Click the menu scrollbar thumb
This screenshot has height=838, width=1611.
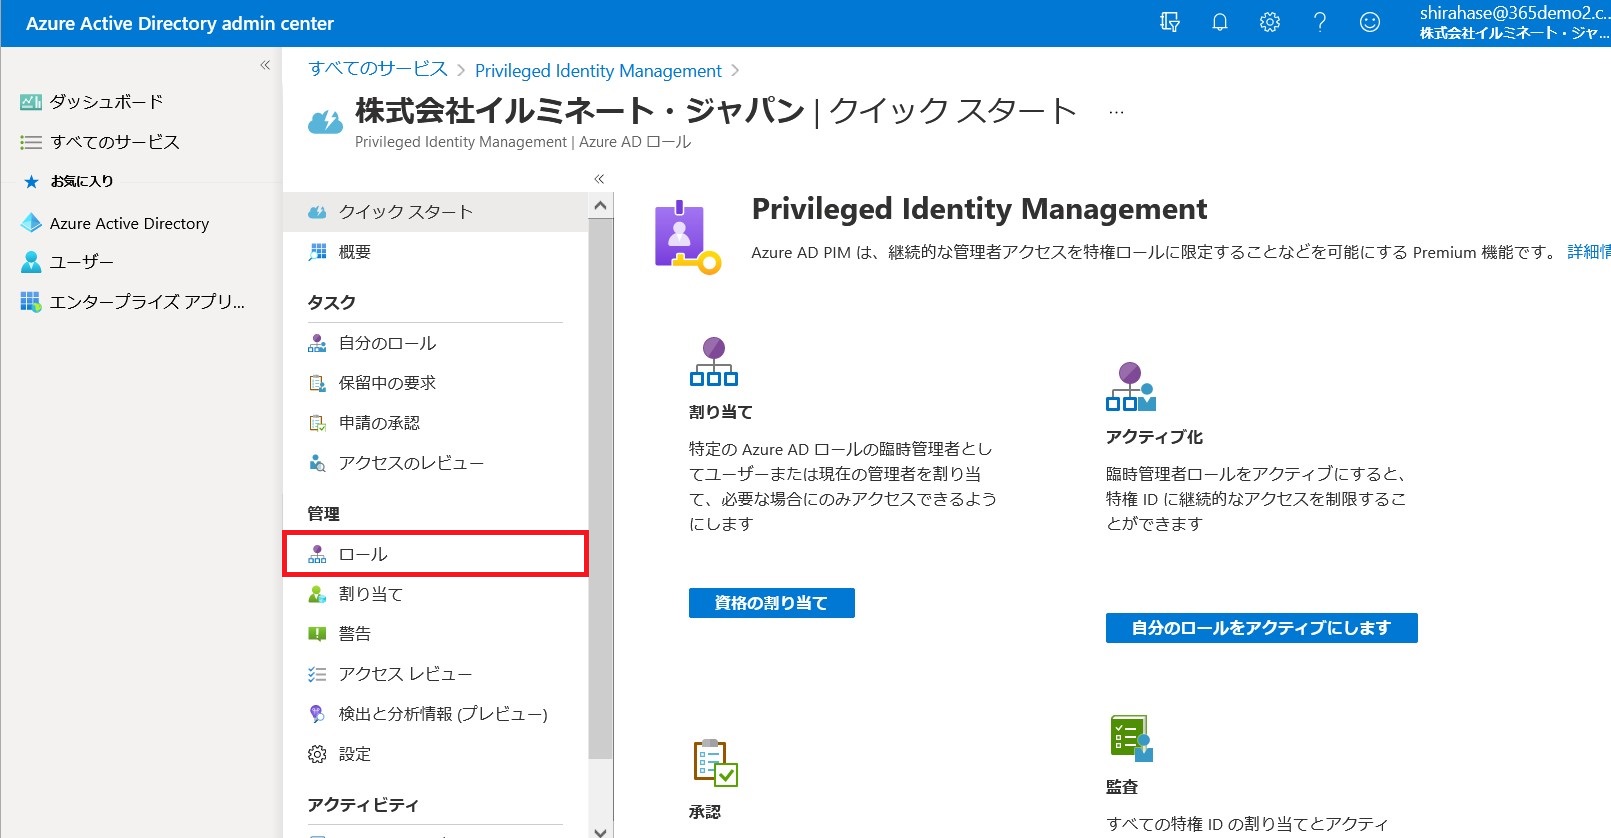click(600, 488)
